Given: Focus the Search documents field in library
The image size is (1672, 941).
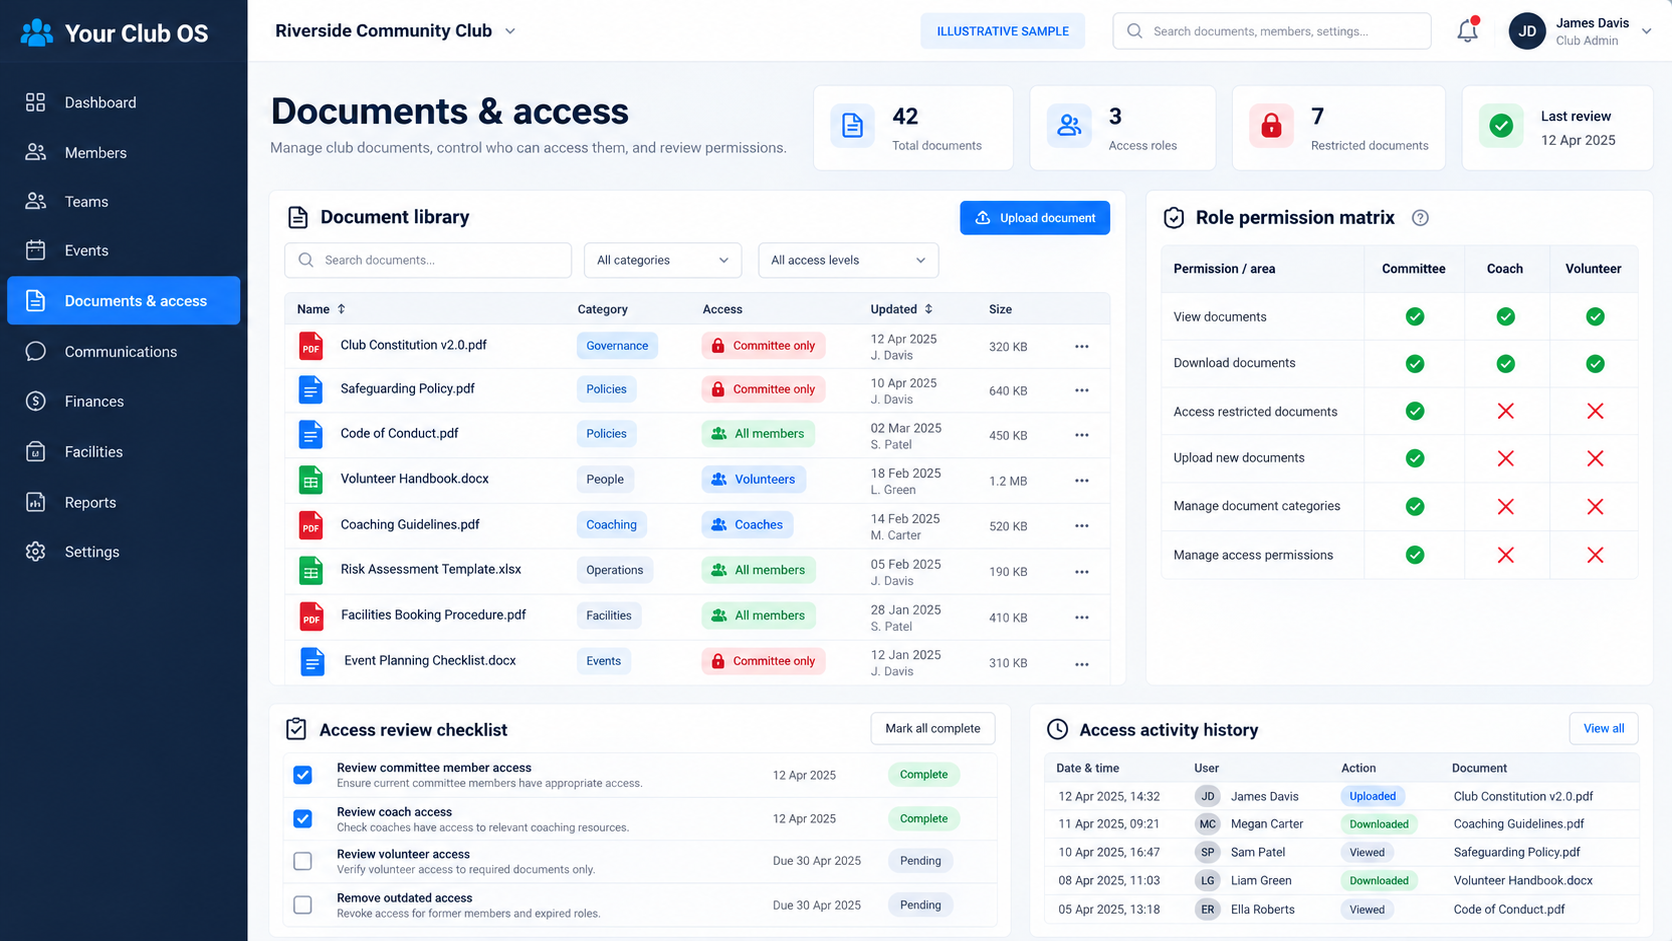Looking at the screenshot, I should tap(428, 260).
